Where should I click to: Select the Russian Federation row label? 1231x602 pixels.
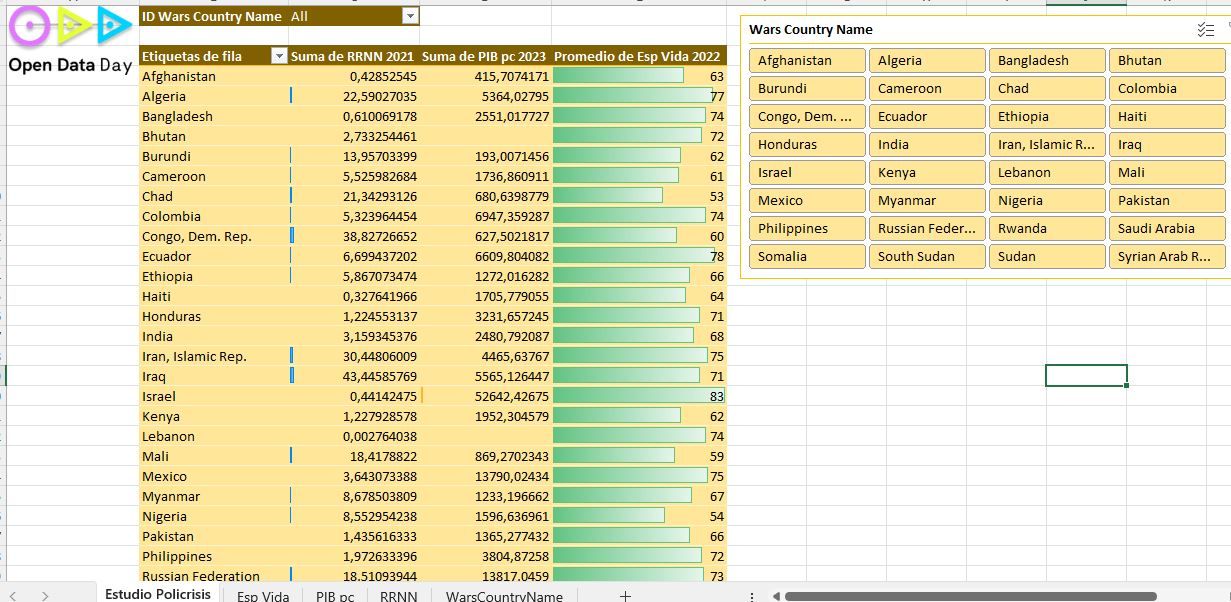point(214,576)
